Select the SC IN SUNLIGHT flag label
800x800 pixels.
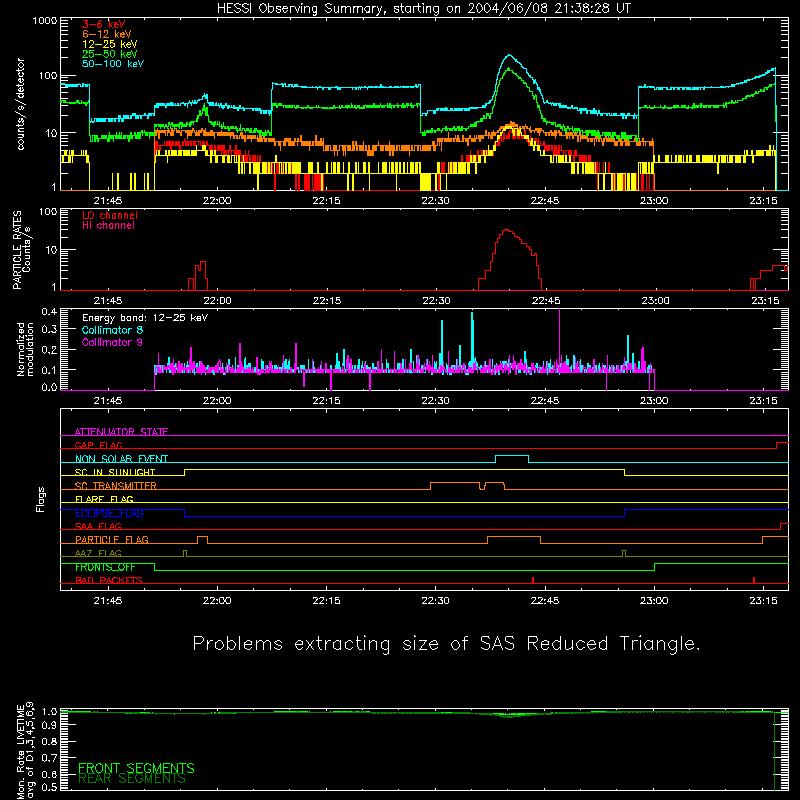pos(115,472)
